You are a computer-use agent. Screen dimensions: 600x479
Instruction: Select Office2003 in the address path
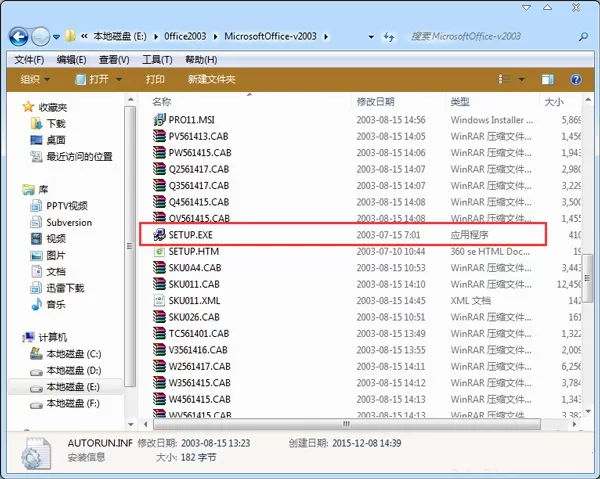click(x=185, y=36)
